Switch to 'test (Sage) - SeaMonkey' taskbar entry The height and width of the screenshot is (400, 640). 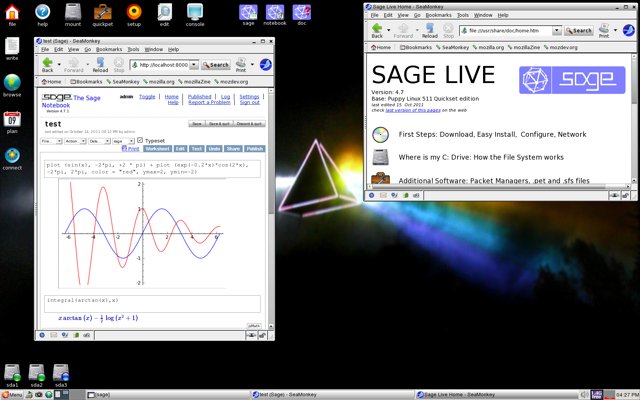point(331,395)
